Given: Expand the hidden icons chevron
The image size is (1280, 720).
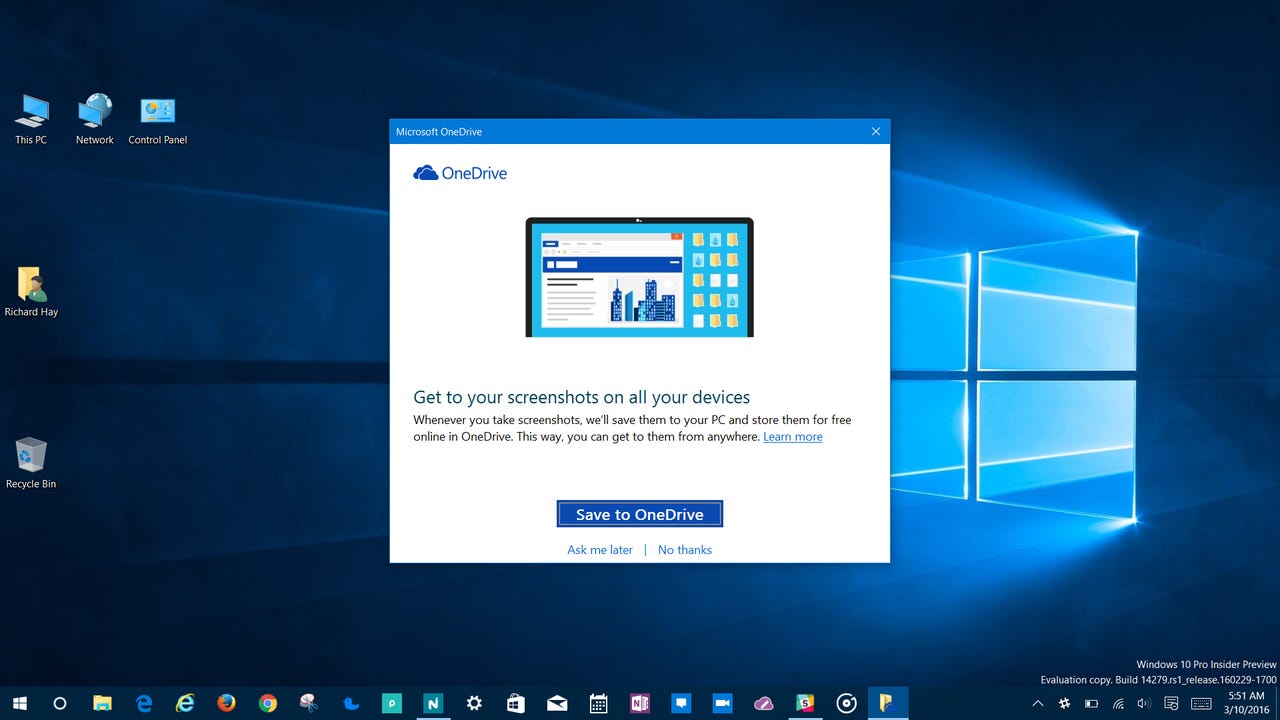Looking at the screenshot, I should 1038,703.
